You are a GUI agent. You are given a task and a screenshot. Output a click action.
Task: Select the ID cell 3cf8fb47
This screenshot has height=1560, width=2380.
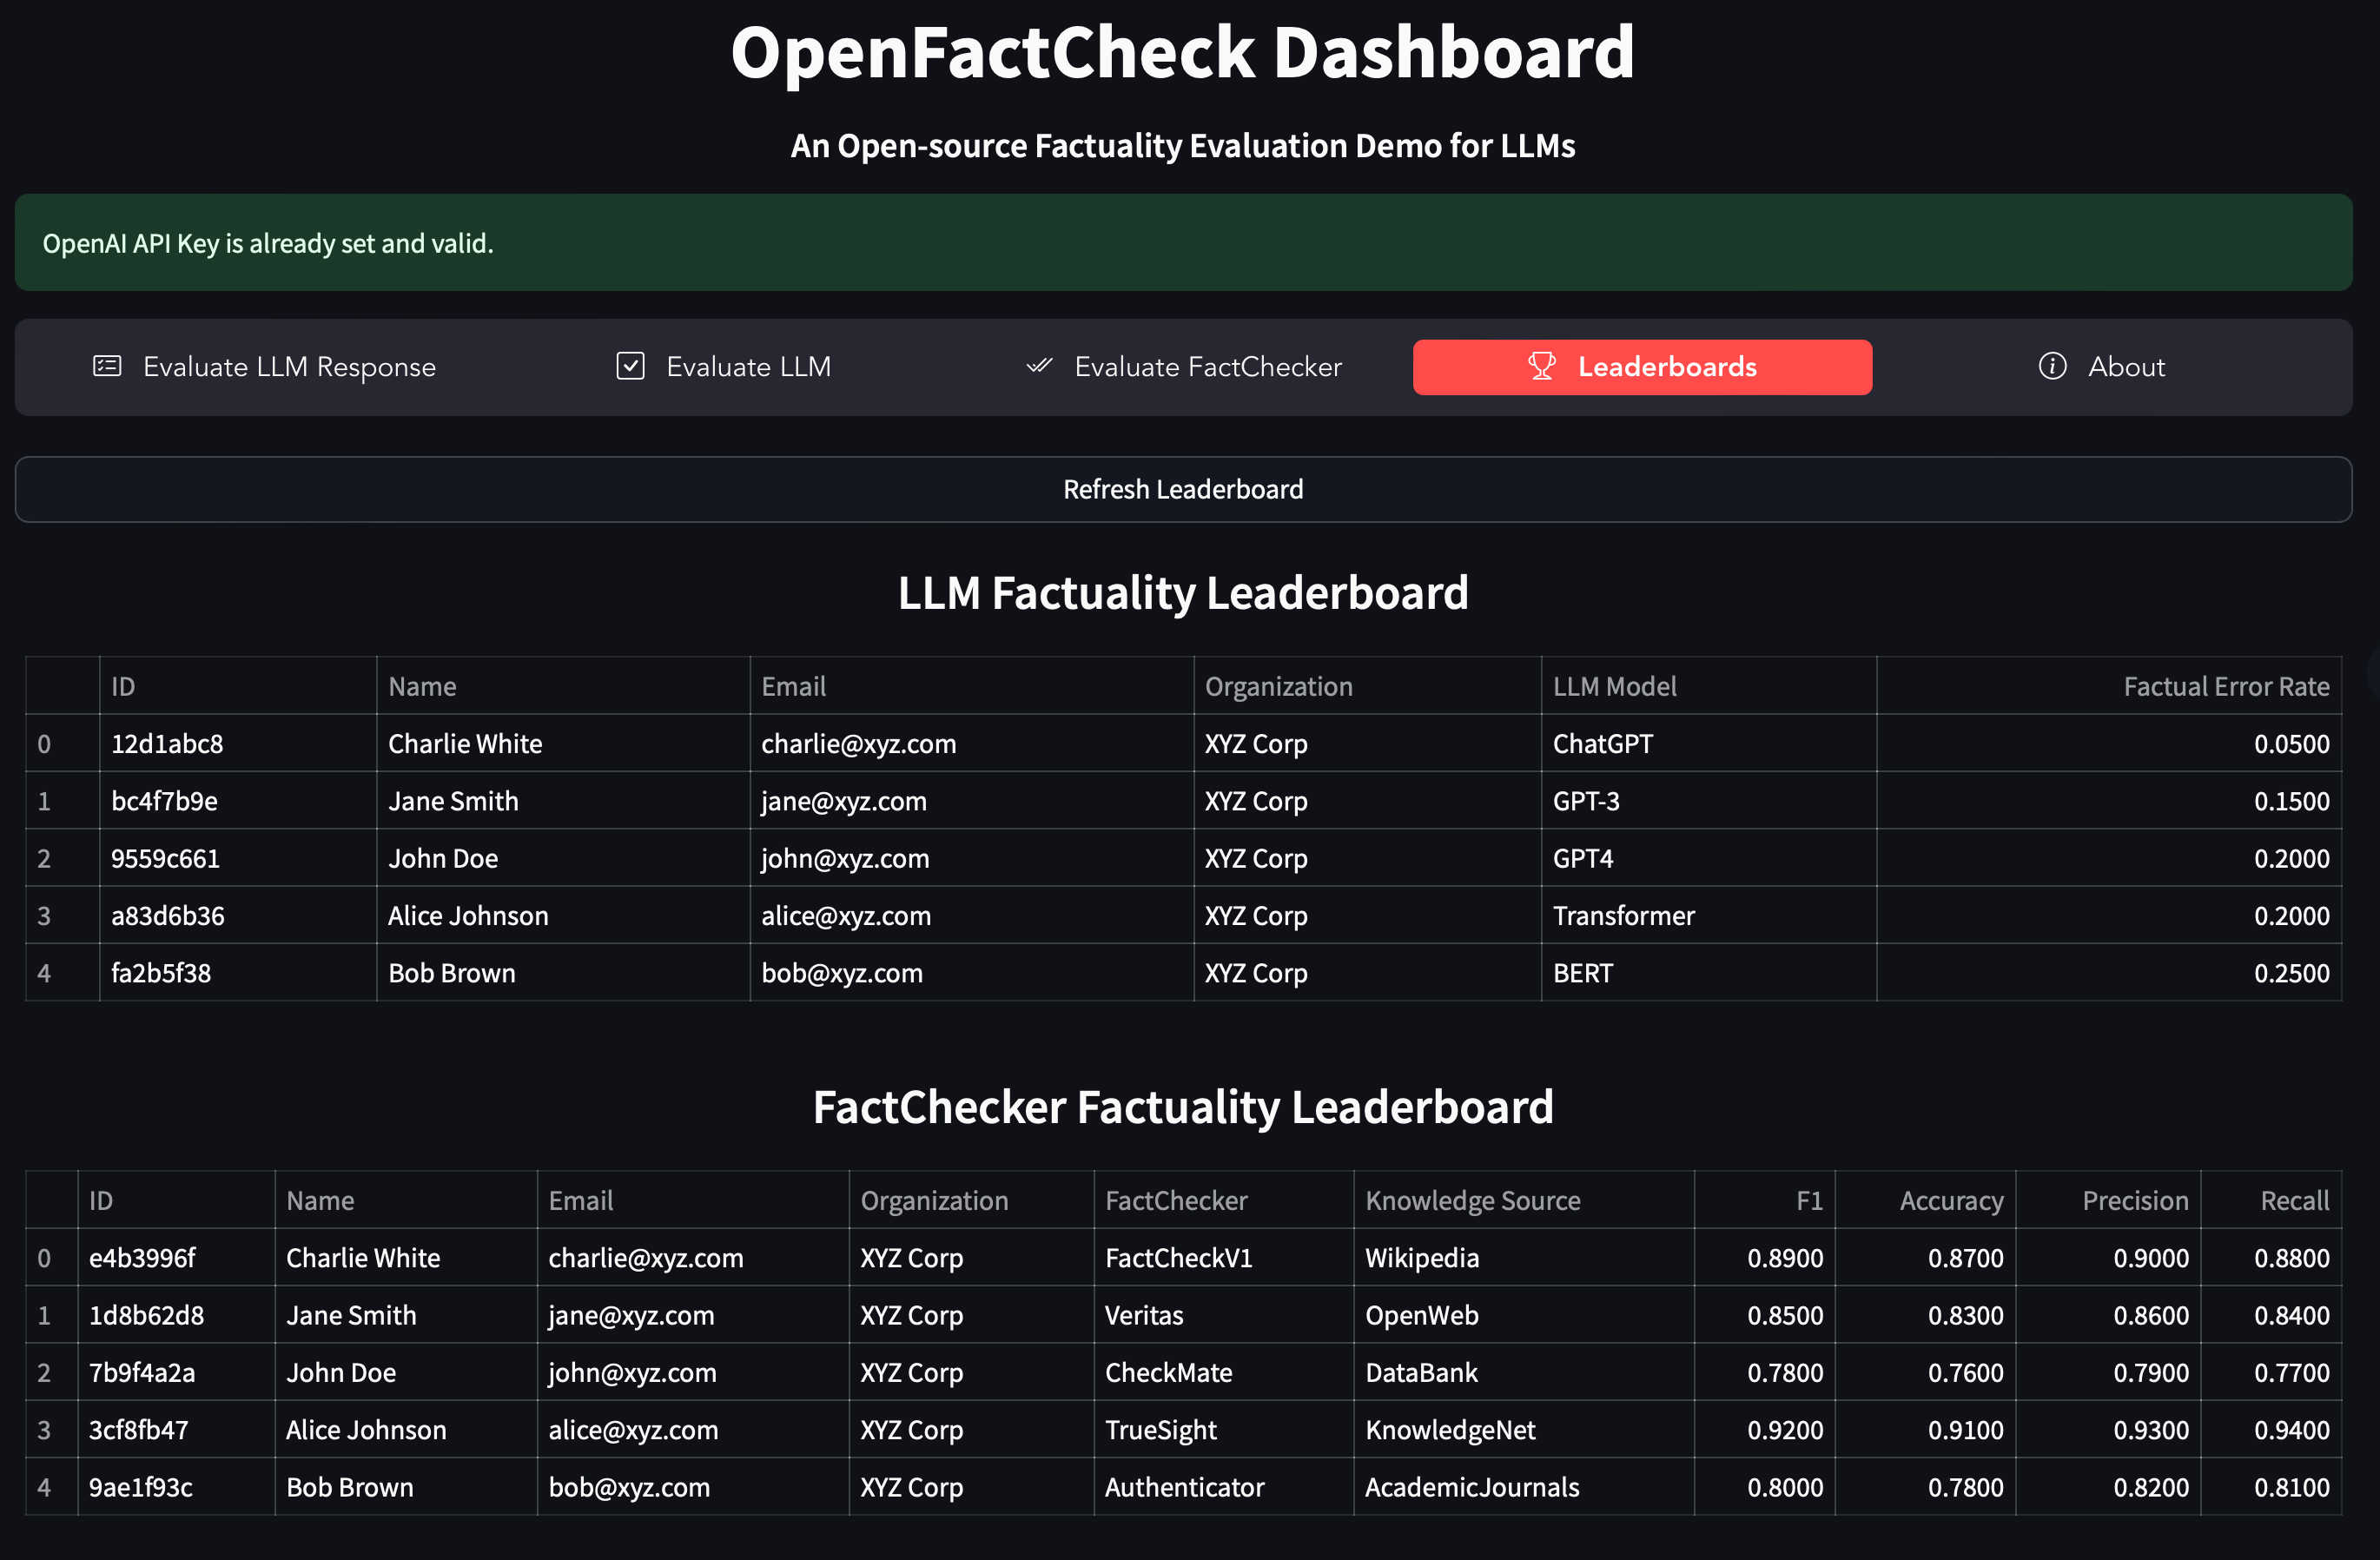click(x=176, y=1429)
